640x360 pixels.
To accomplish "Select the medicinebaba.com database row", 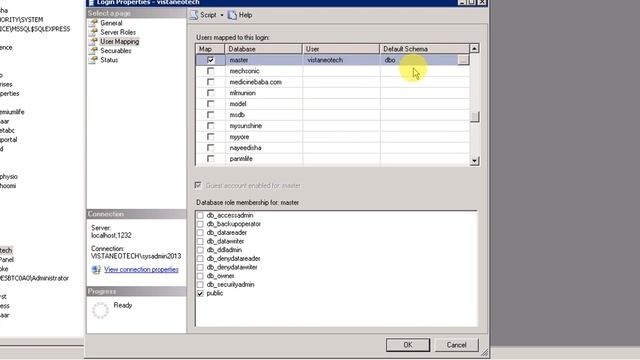I will (333, 82).
